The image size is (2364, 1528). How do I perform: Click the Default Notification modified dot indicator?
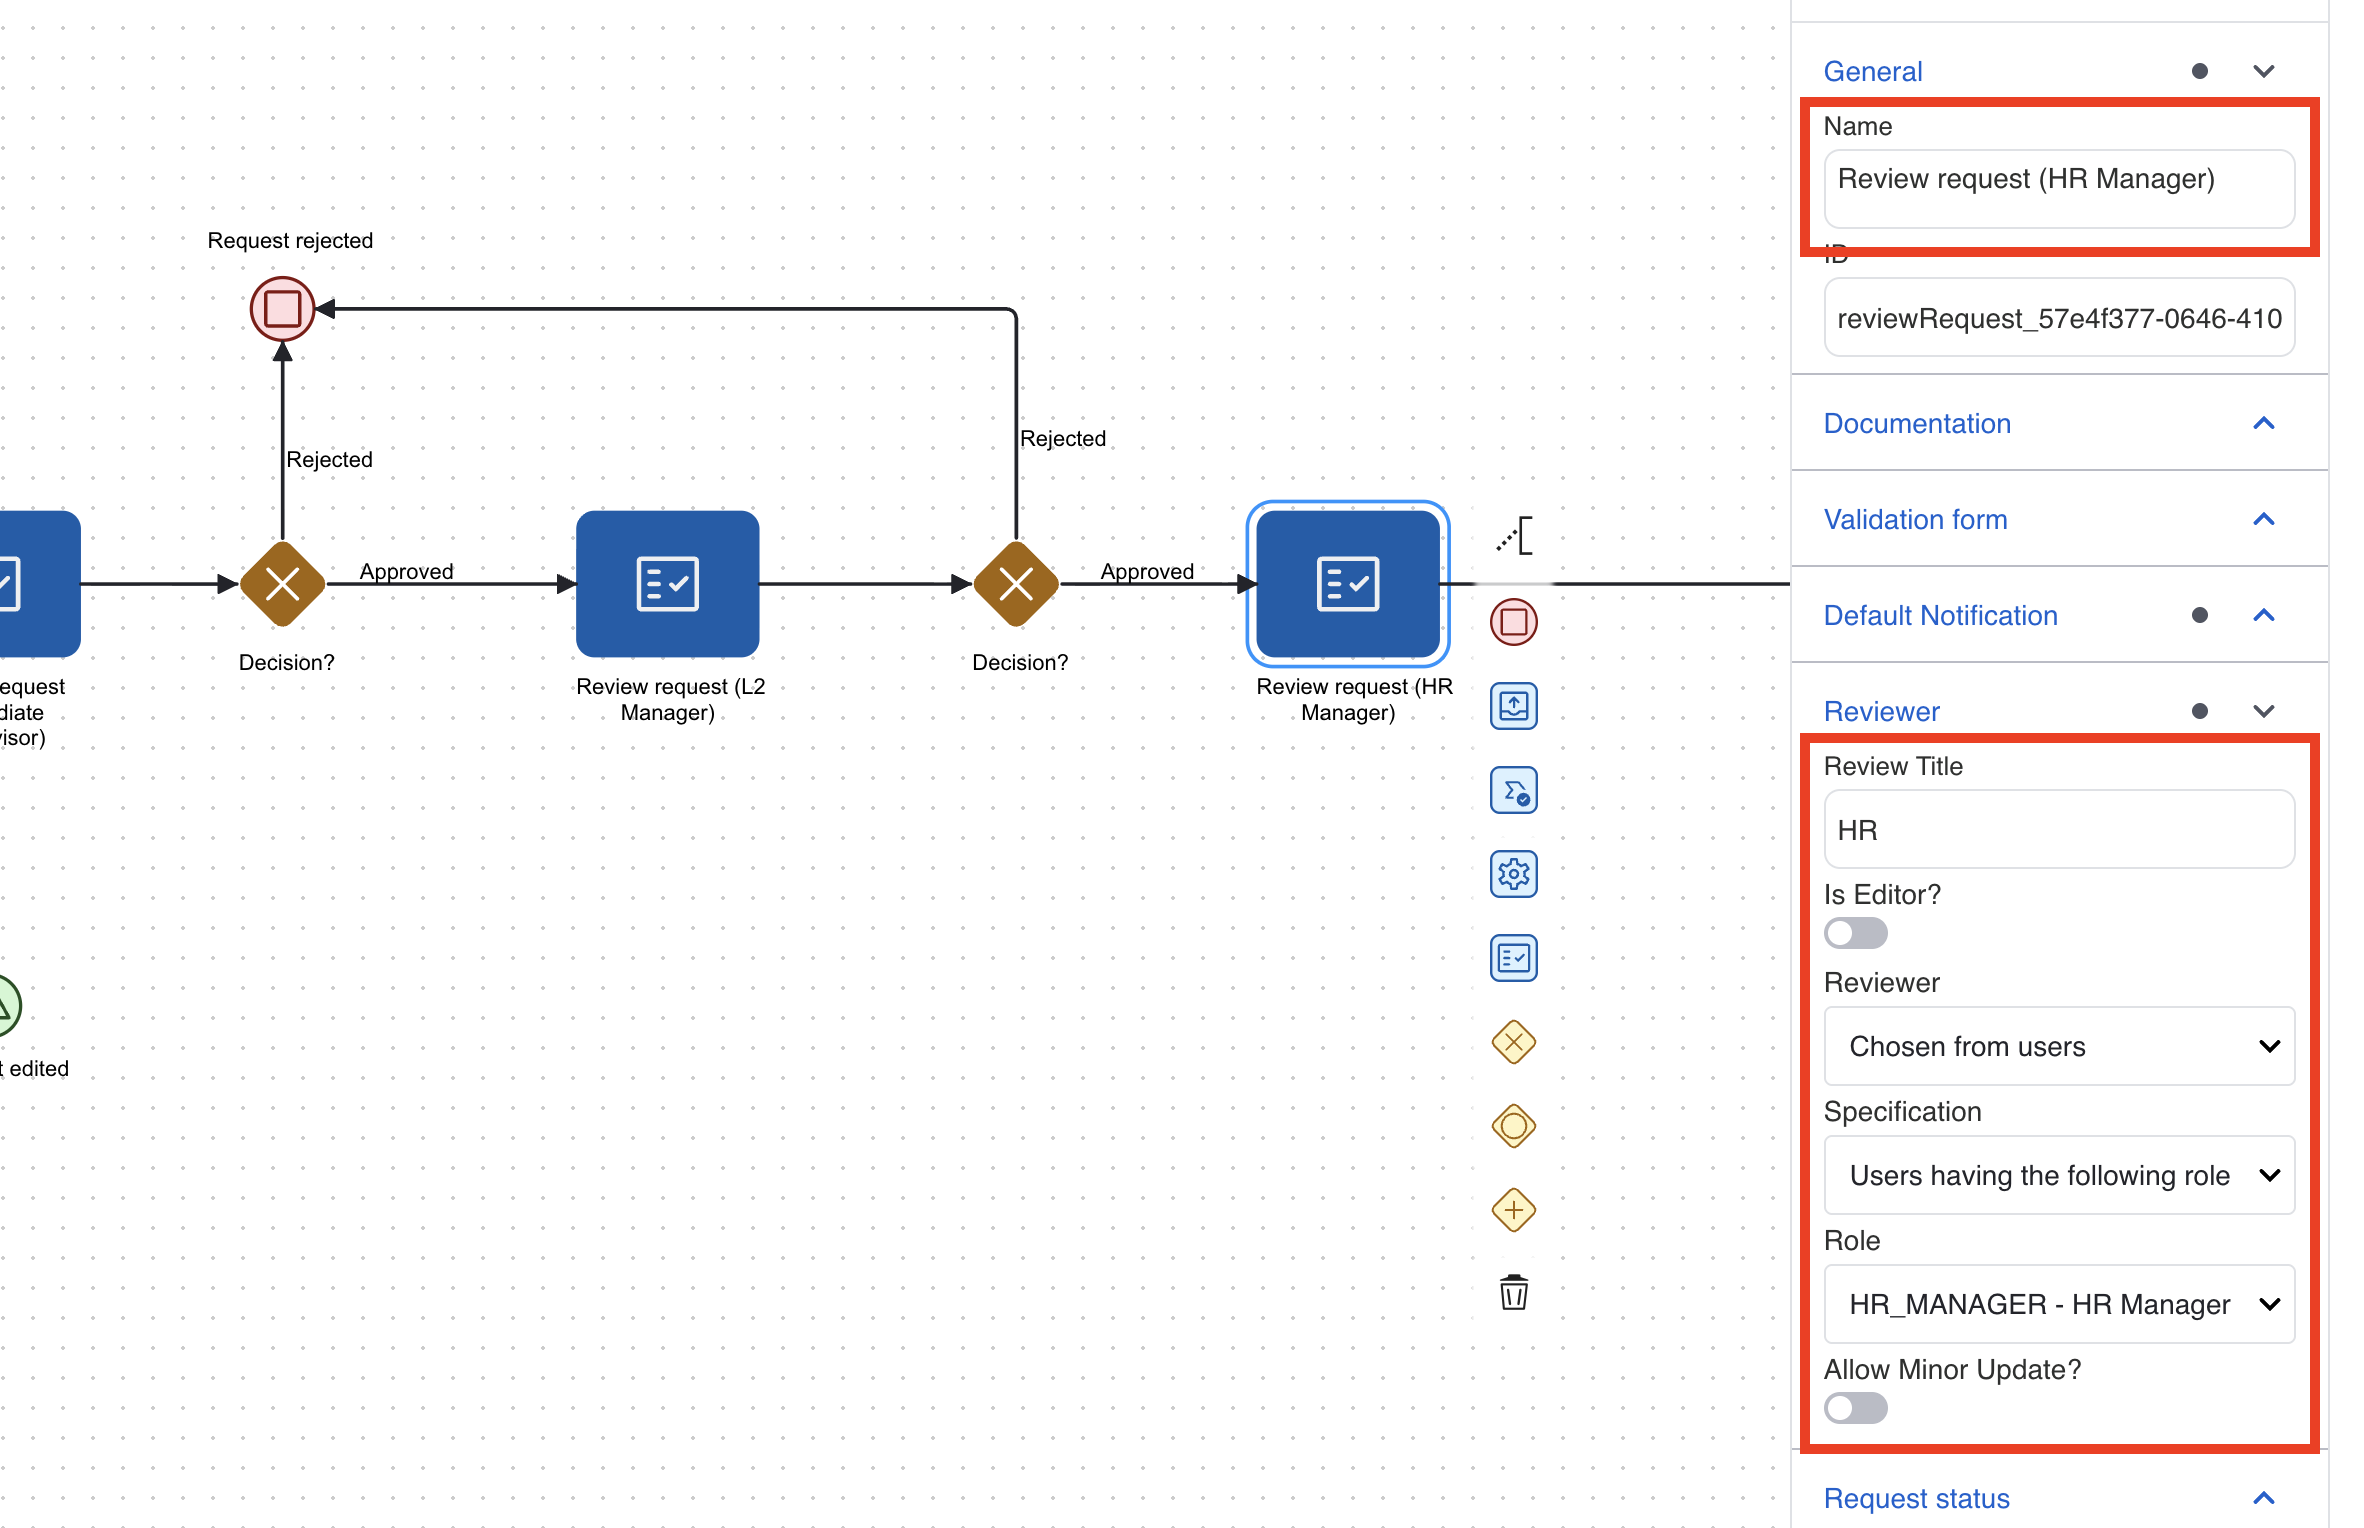(2199, 615)
